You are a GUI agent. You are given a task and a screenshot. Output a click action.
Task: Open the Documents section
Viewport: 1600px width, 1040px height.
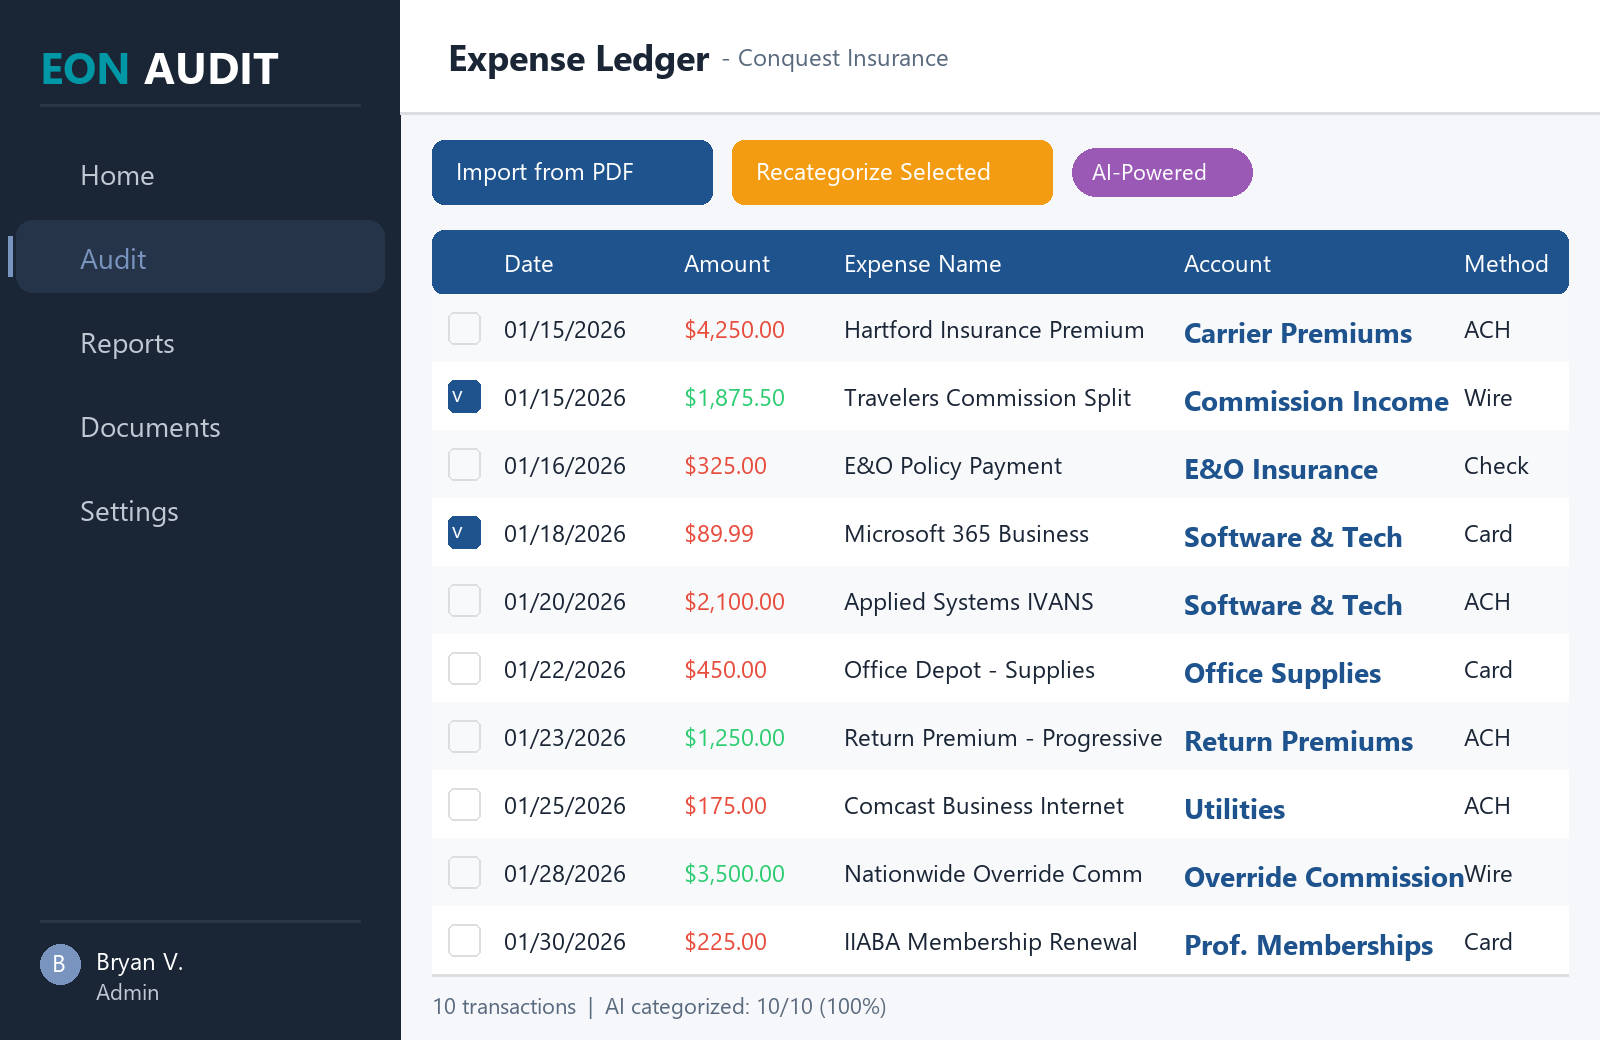pyautogui.click(x=150, y=427)
